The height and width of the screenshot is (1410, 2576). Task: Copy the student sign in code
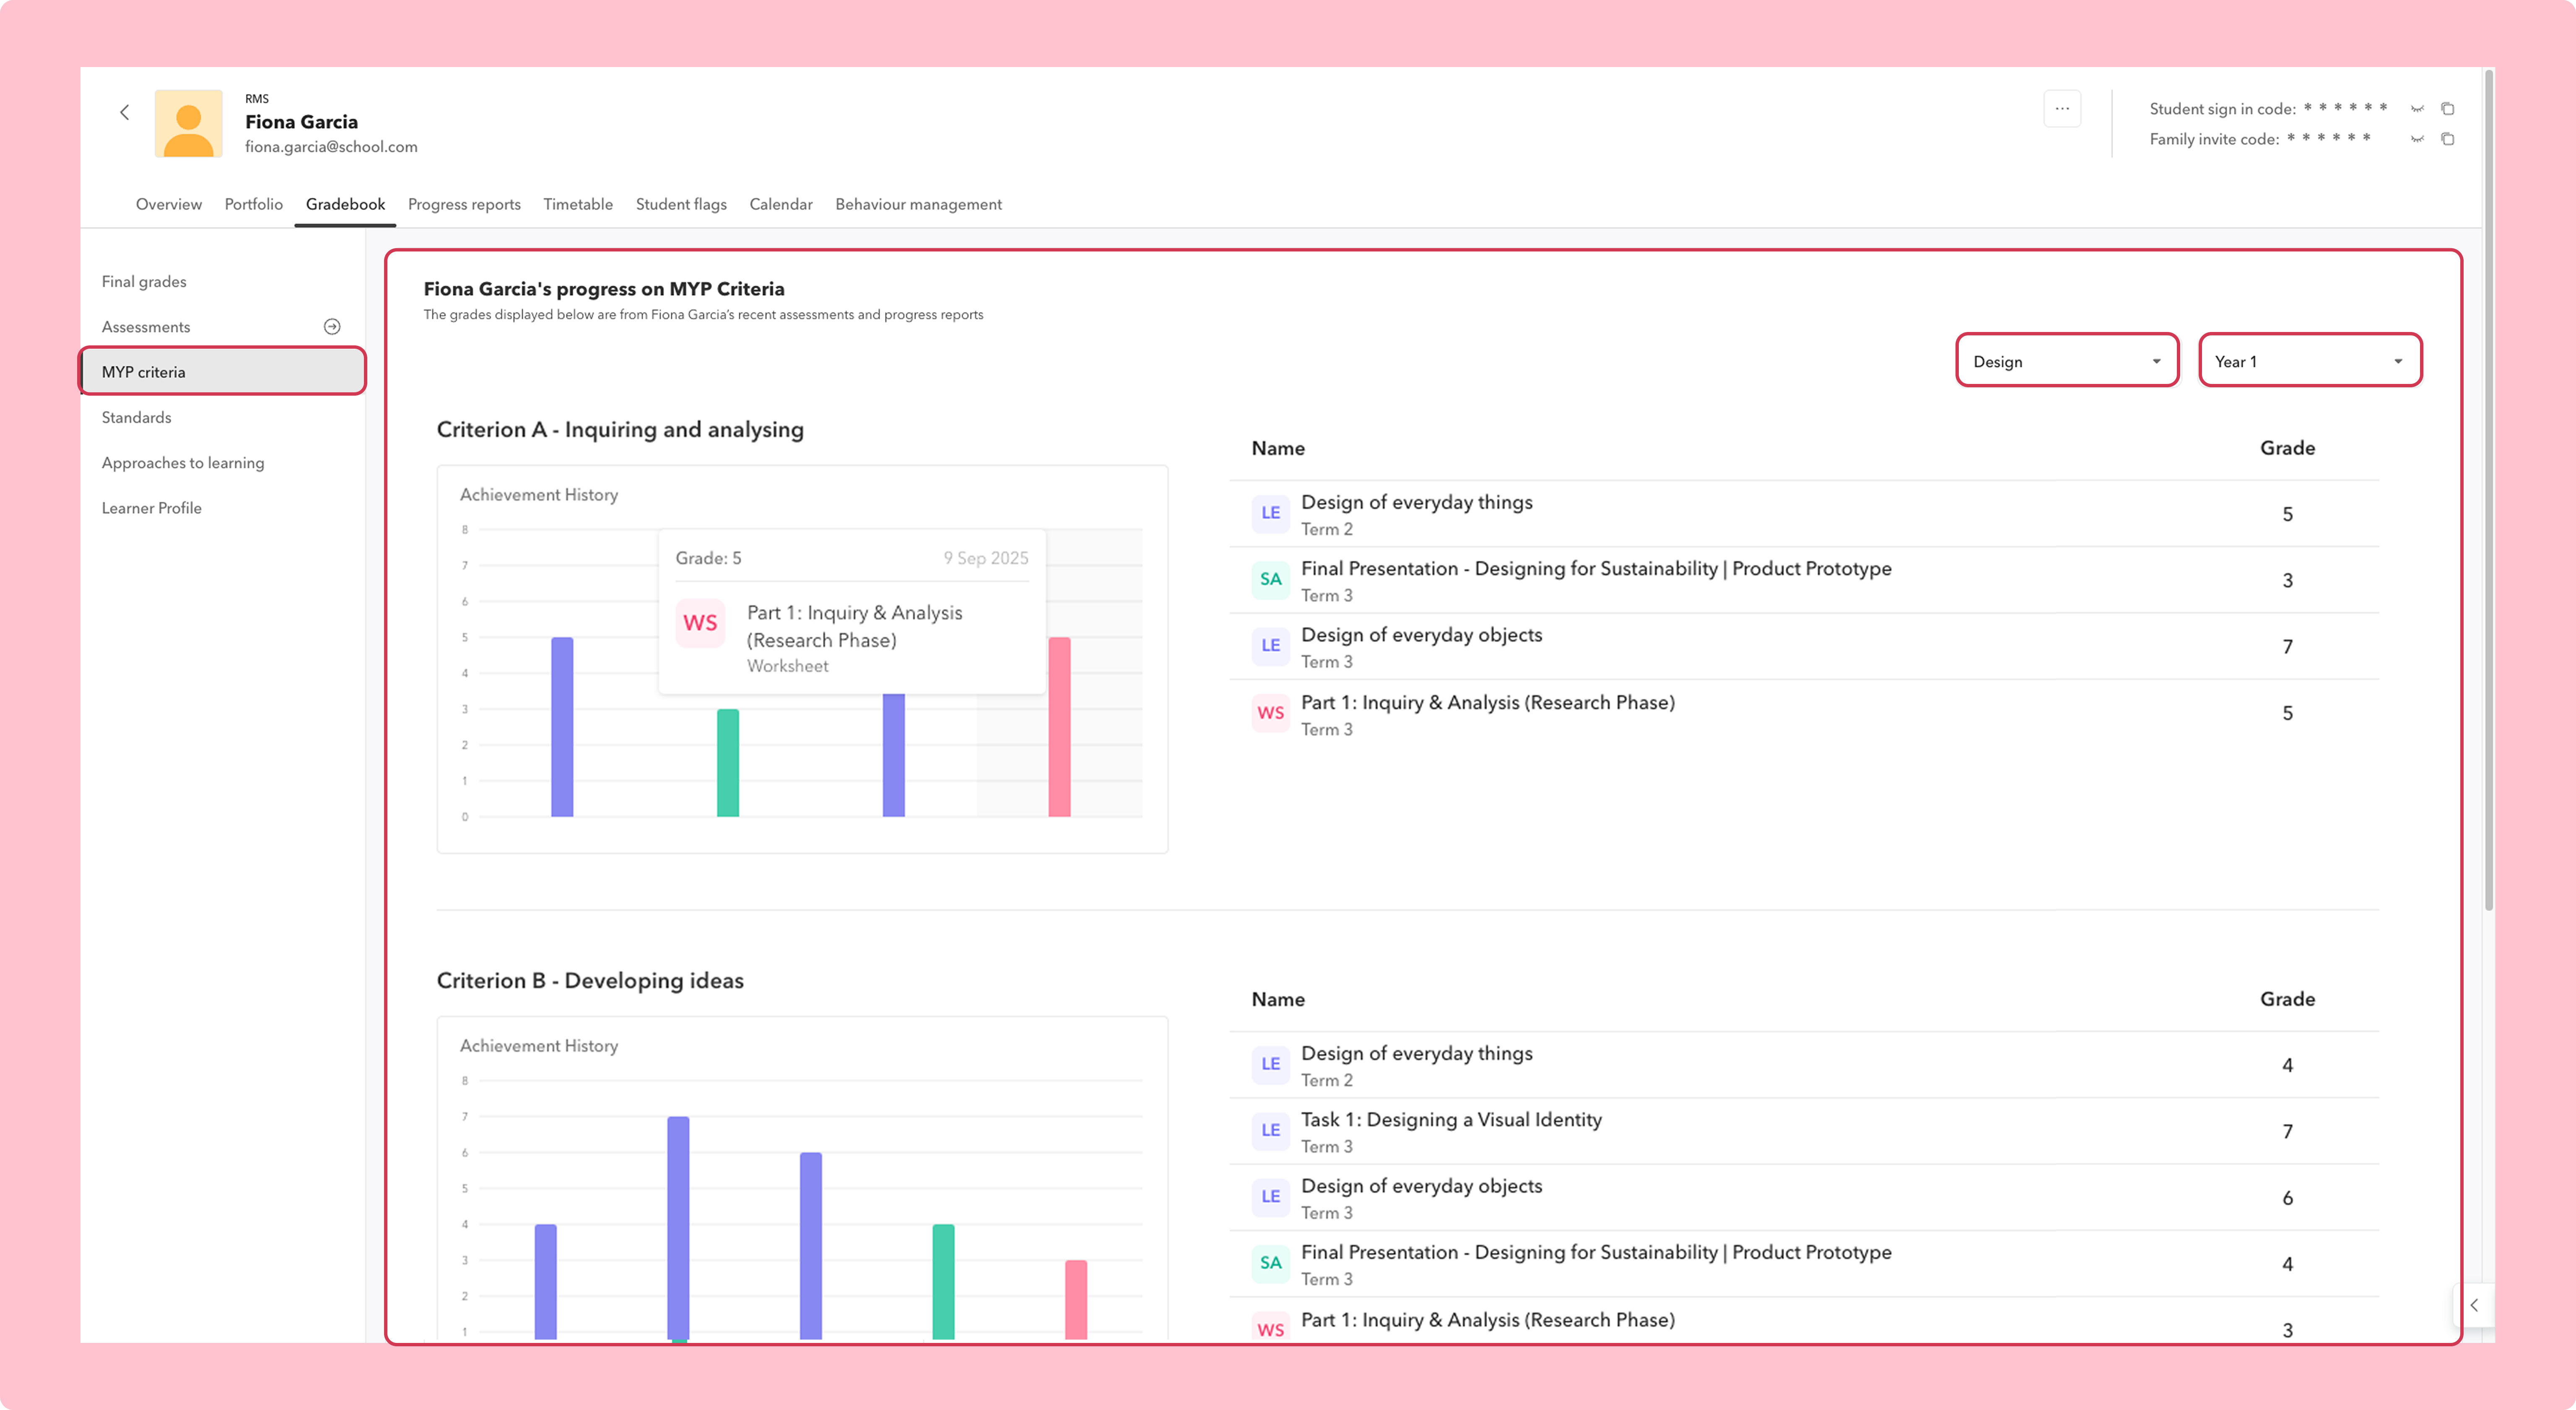2448,108
